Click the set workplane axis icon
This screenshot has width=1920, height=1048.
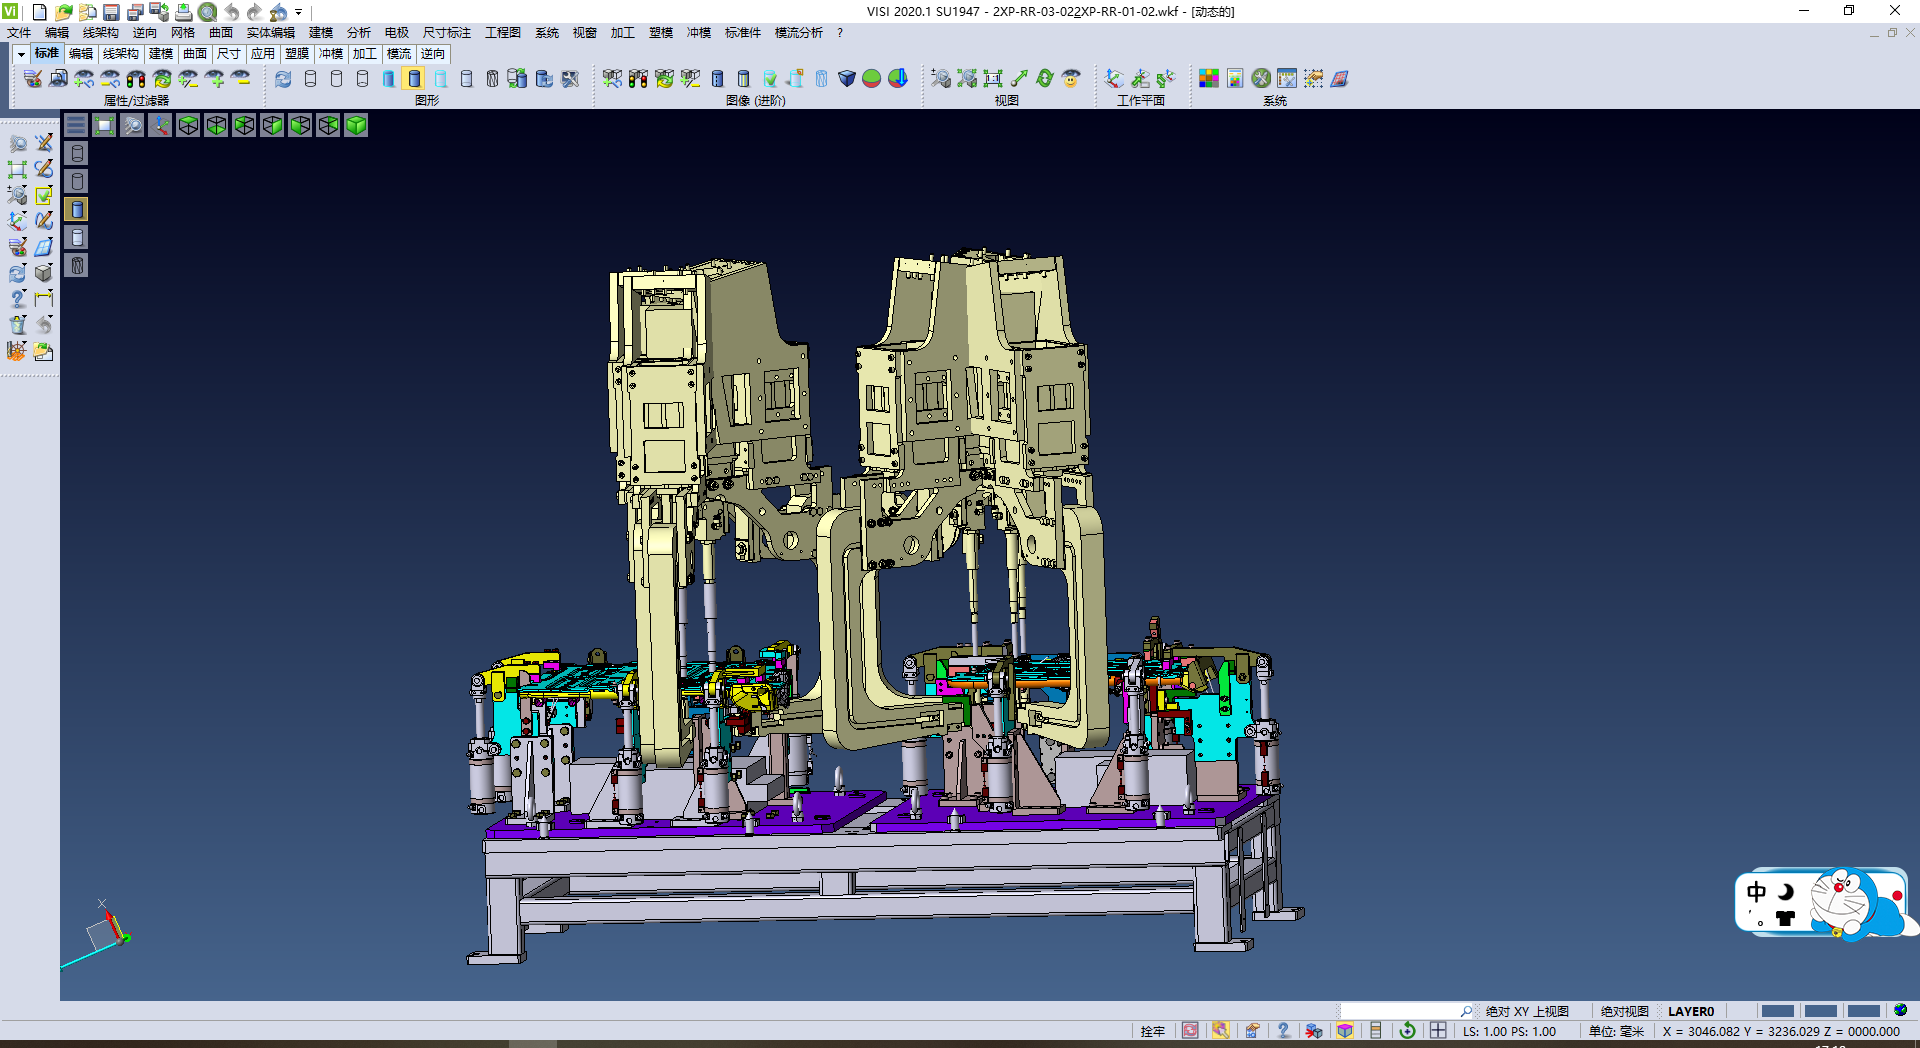[x=1114, y=78]
